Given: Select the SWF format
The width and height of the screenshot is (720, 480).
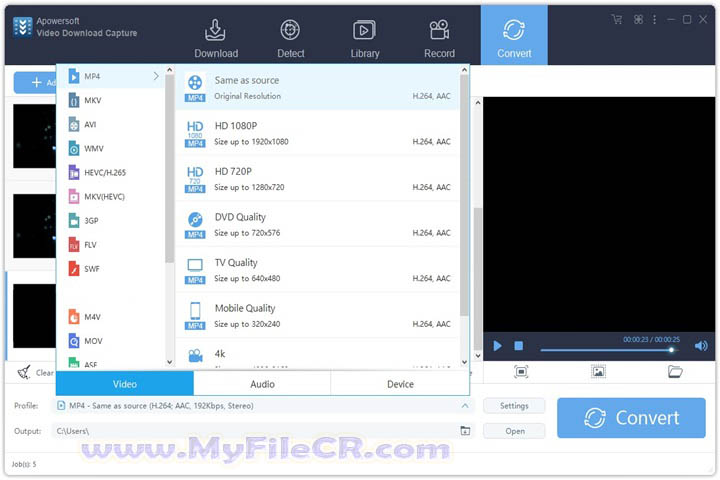Looking at the screenshot, I should coord(110,269).
